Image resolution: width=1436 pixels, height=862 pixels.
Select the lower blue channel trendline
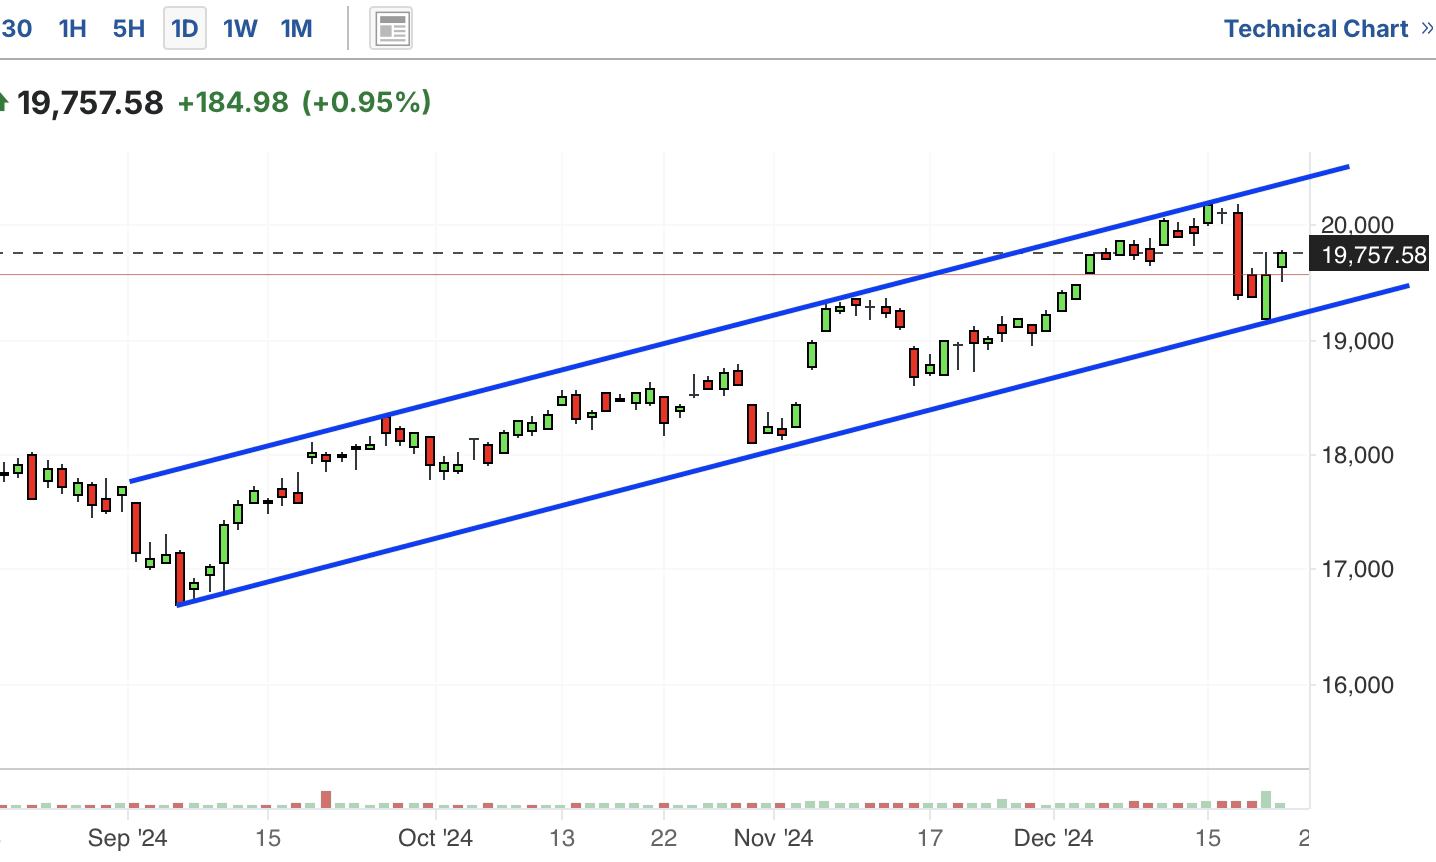pos(792,445)
